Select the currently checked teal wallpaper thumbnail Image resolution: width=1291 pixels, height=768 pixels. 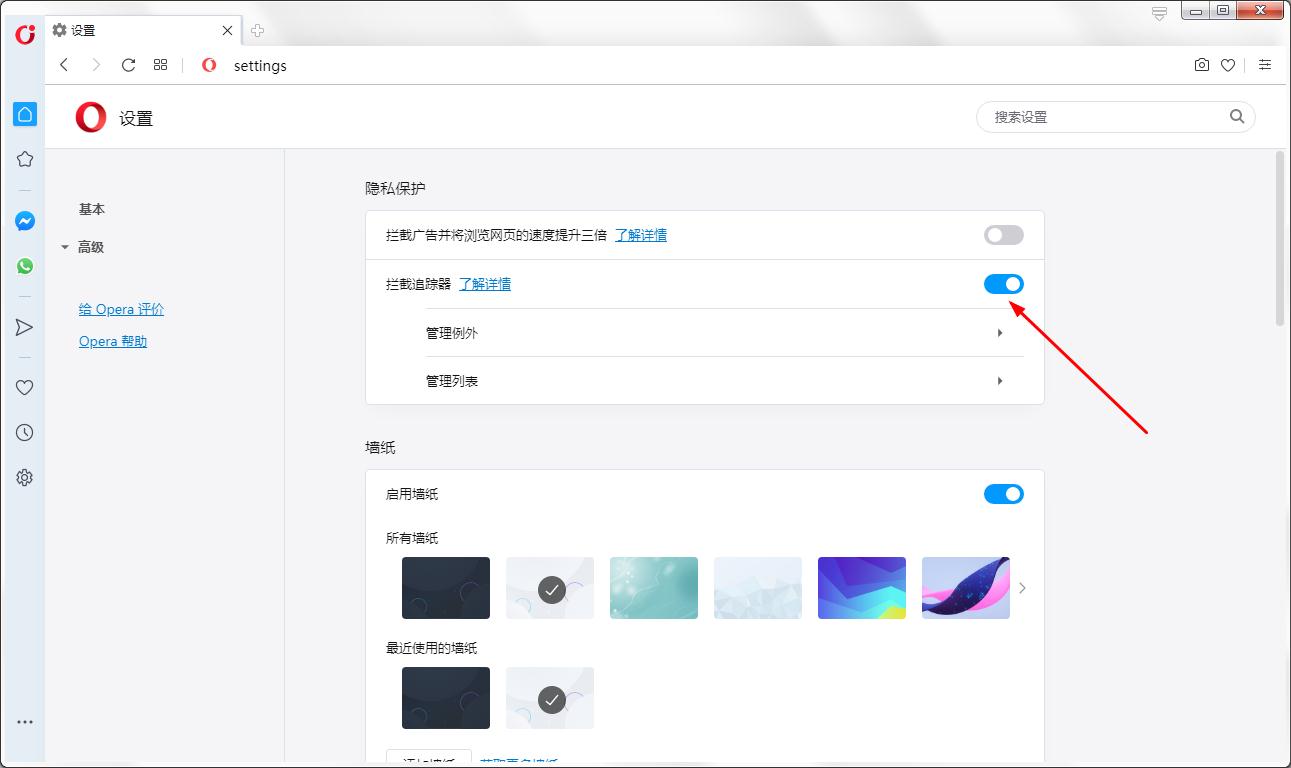point(550,590)
